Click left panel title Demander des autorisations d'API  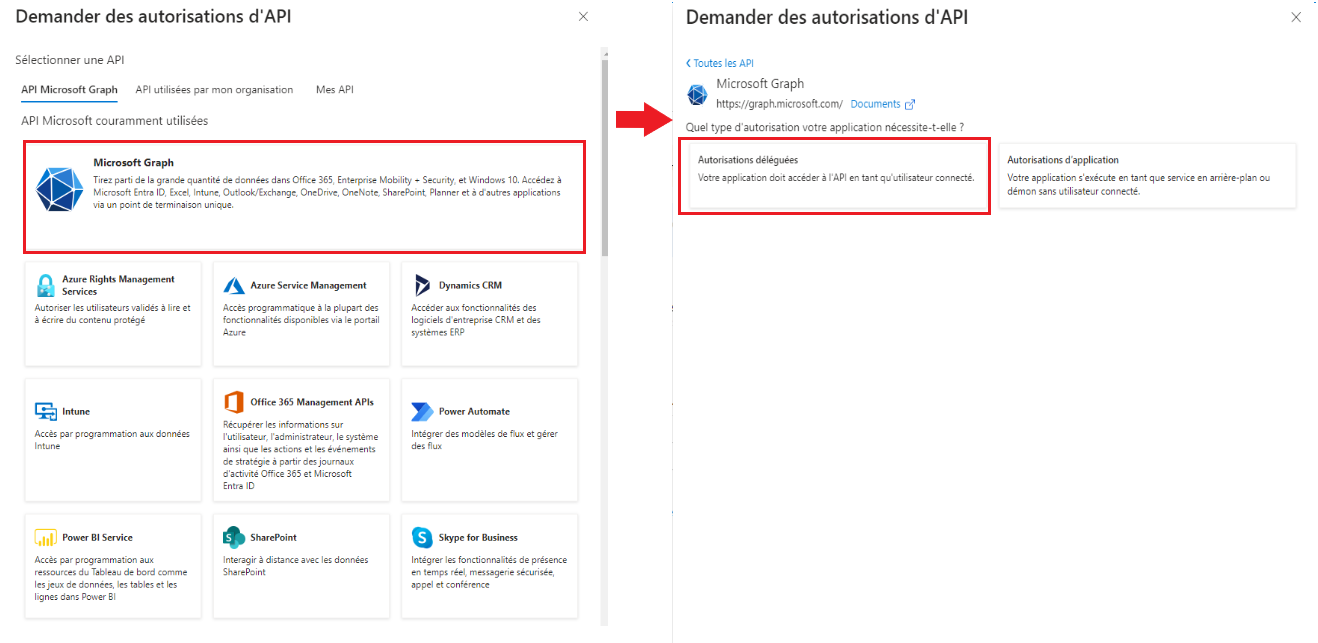click(x=154, y=16)
